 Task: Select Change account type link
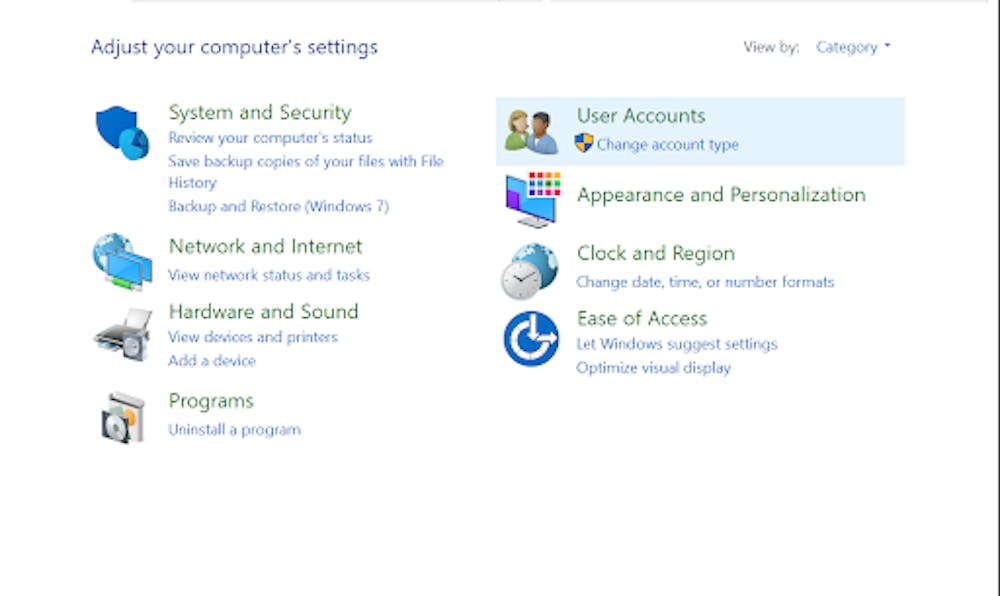coord(667,145)
